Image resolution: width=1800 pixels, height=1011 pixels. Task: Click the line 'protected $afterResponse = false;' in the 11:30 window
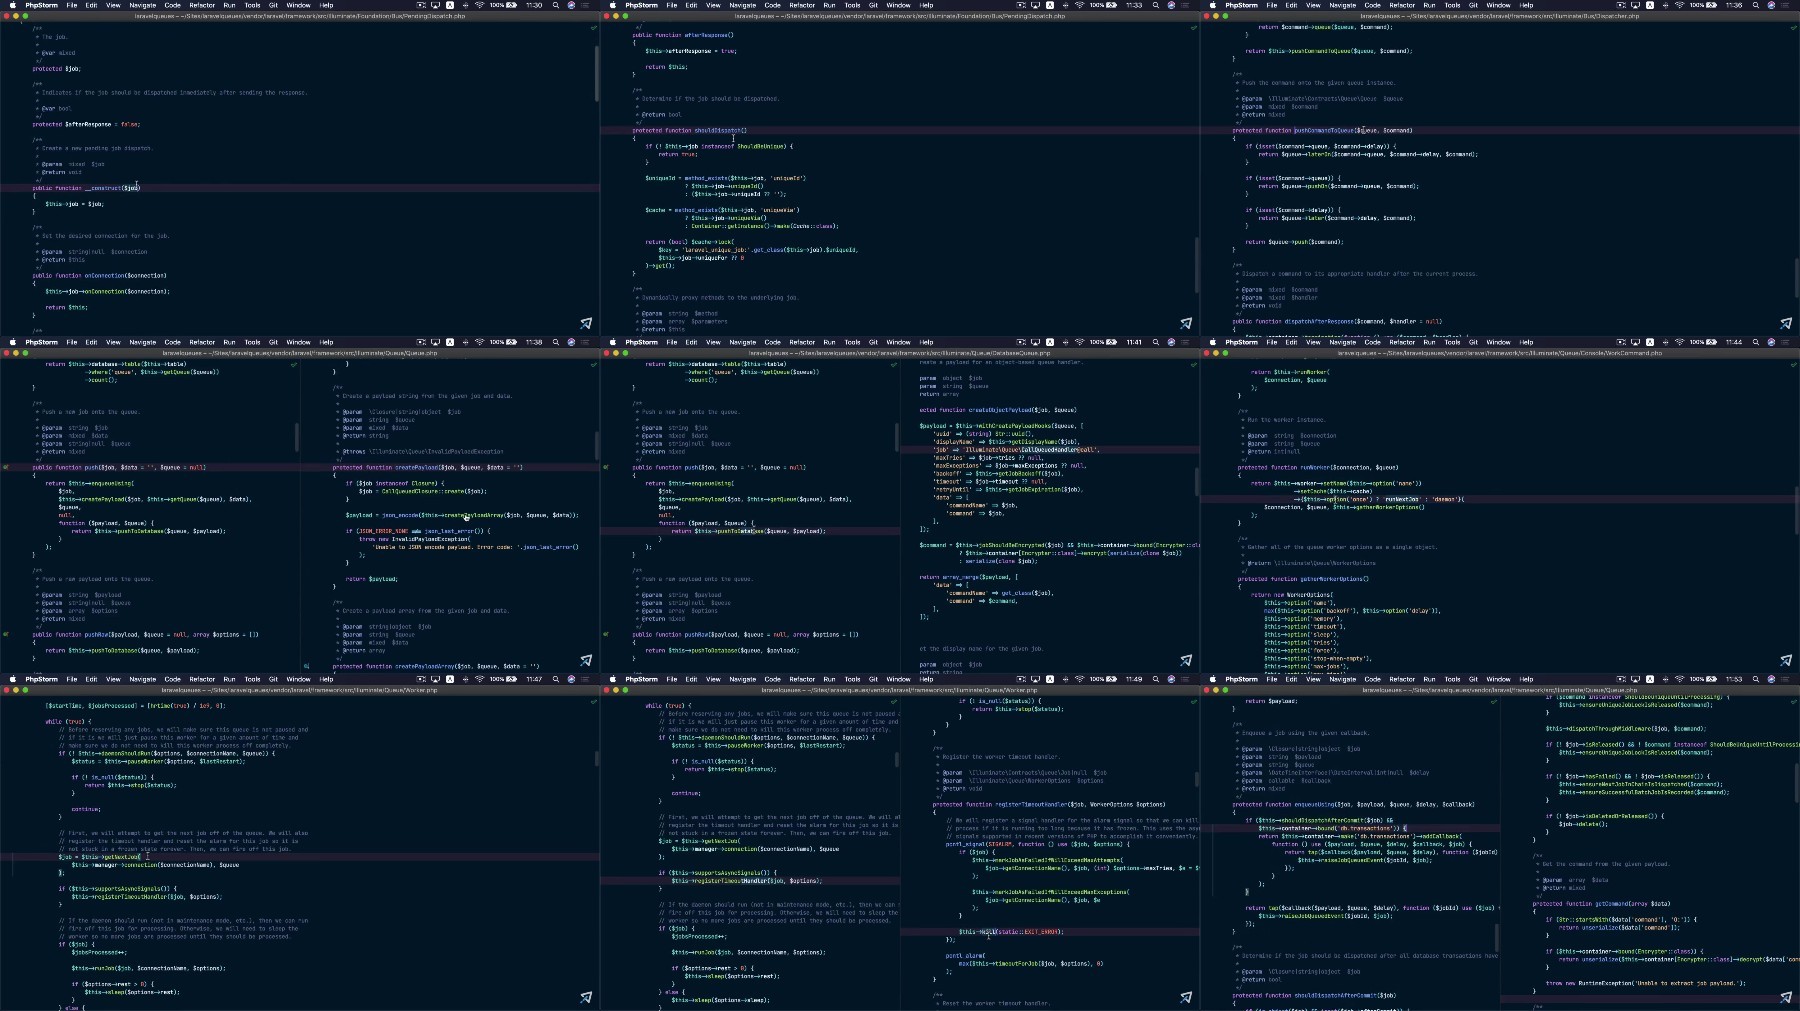(86, 124)
